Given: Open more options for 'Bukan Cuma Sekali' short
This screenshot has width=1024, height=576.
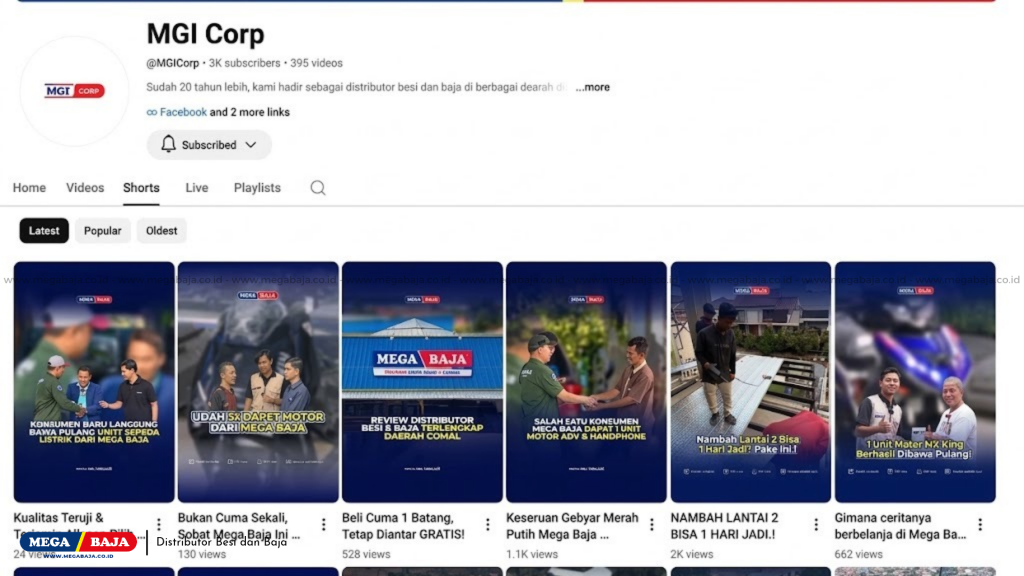Looking at the screenshot, I should click(323, 524).
